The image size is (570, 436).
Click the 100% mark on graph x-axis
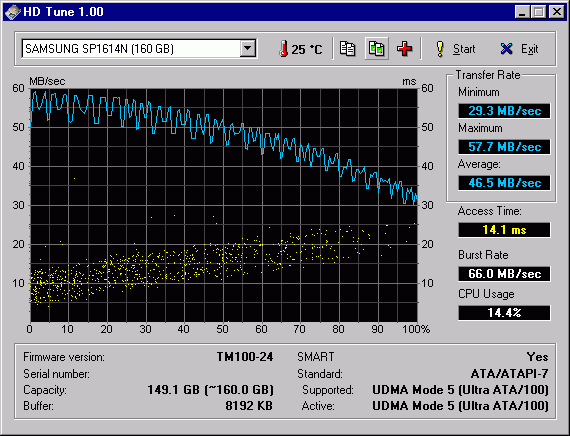point(416,329)
